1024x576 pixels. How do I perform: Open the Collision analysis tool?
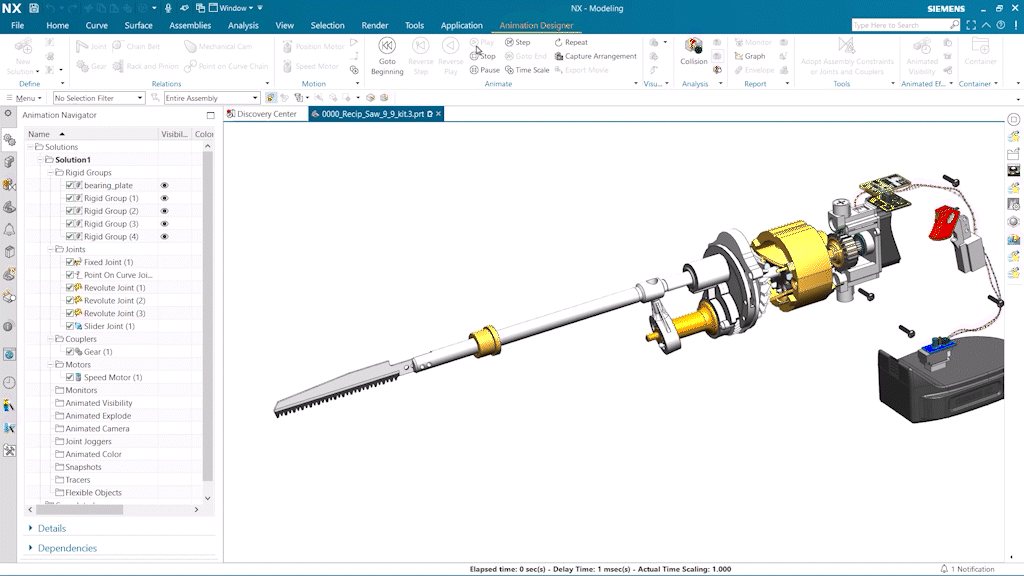694,47
